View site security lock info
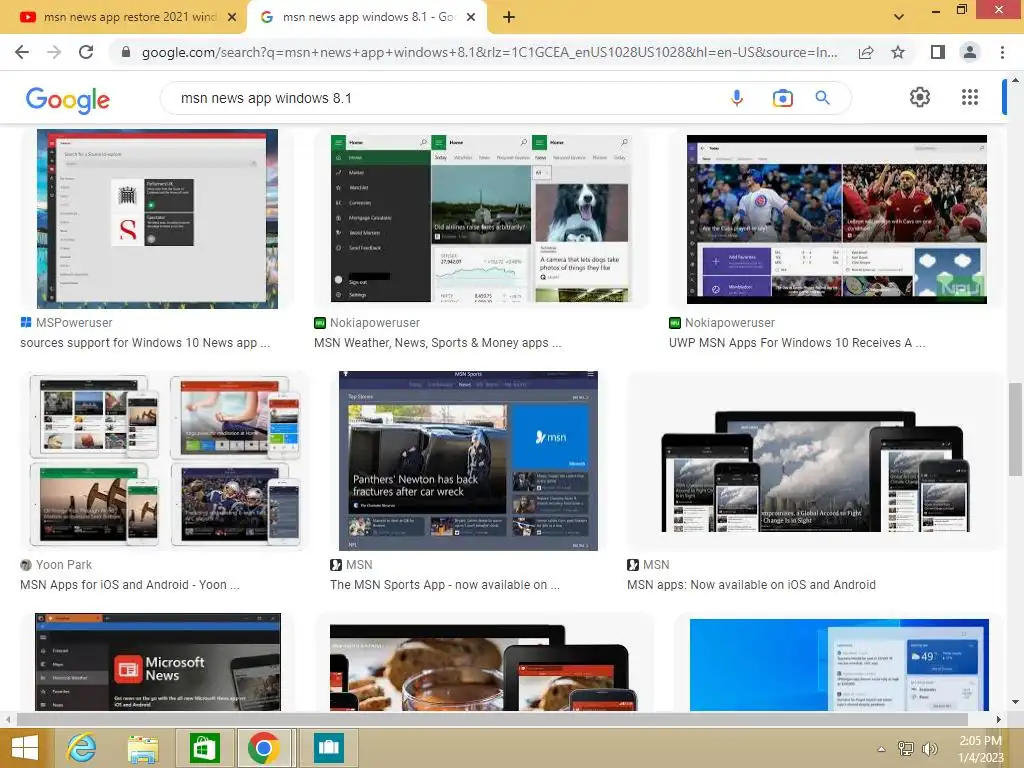This screenshot has width=1024, height=768. pos(126,52)
